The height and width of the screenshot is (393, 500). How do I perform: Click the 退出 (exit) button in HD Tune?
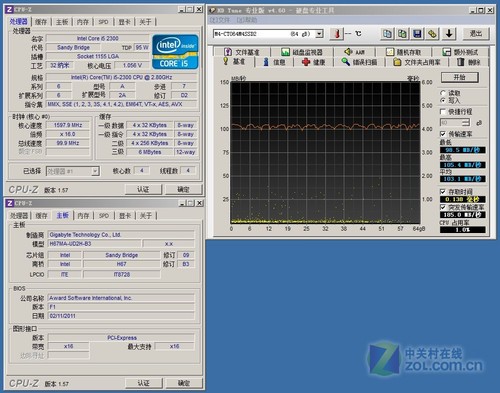(x=476, y=34)
